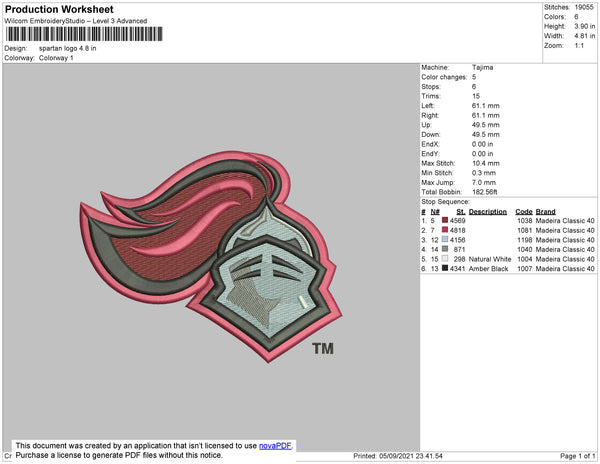Click the Zoom value 1:1
600x464 pixels.
(x=579, y=46)
